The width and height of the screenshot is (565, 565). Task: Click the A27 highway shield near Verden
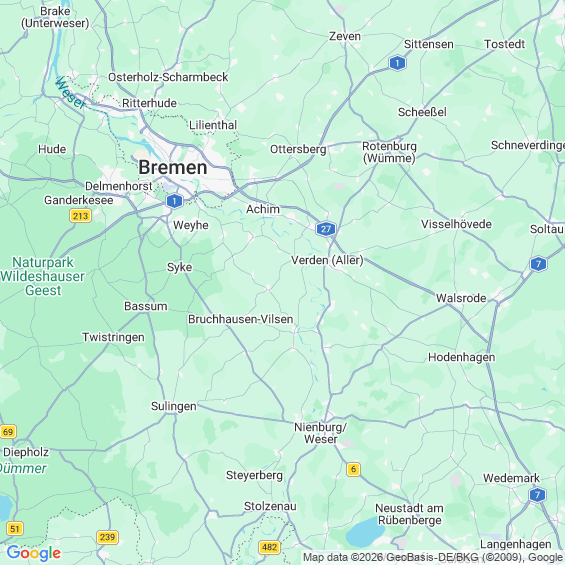[x=326, y=229]
